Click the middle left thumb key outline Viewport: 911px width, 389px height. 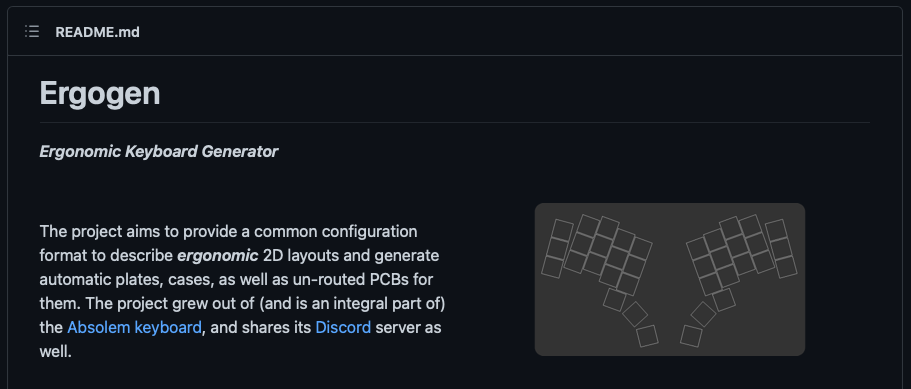(635, 314)
